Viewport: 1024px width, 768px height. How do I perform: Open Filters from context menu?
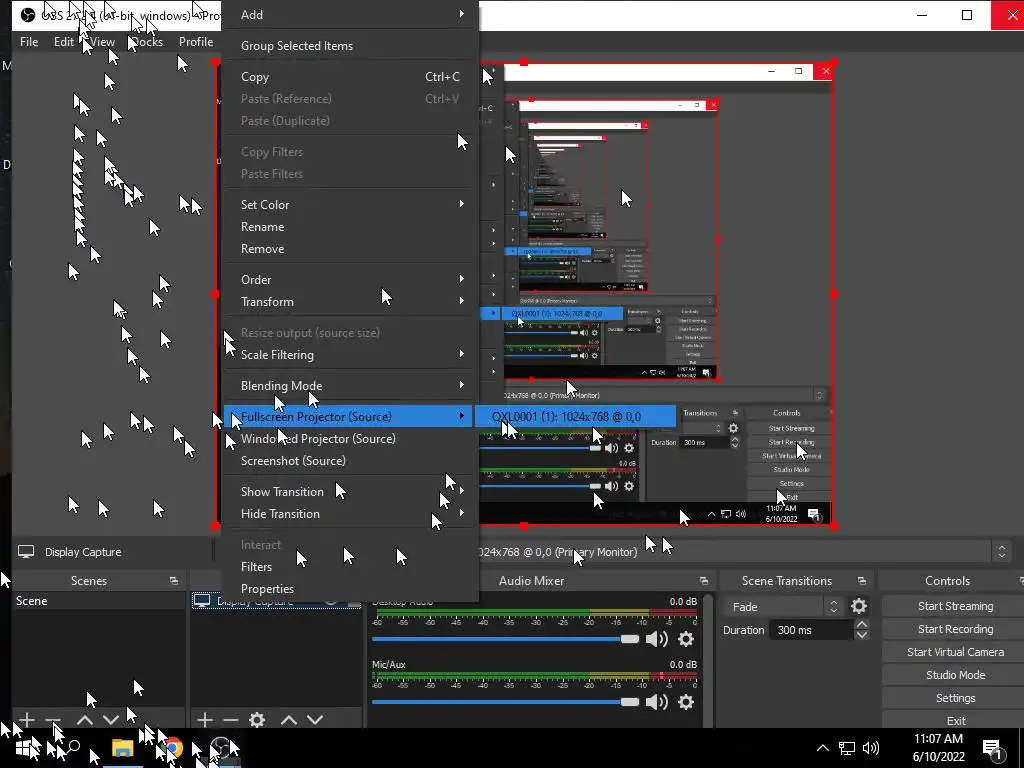click(x=351, y=567)
